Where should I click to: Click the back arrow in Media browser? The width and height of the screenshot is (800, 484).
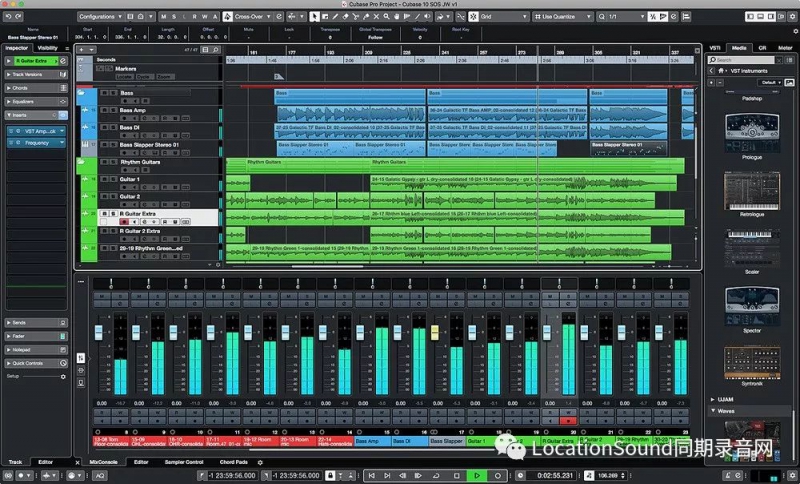[711, 70]
